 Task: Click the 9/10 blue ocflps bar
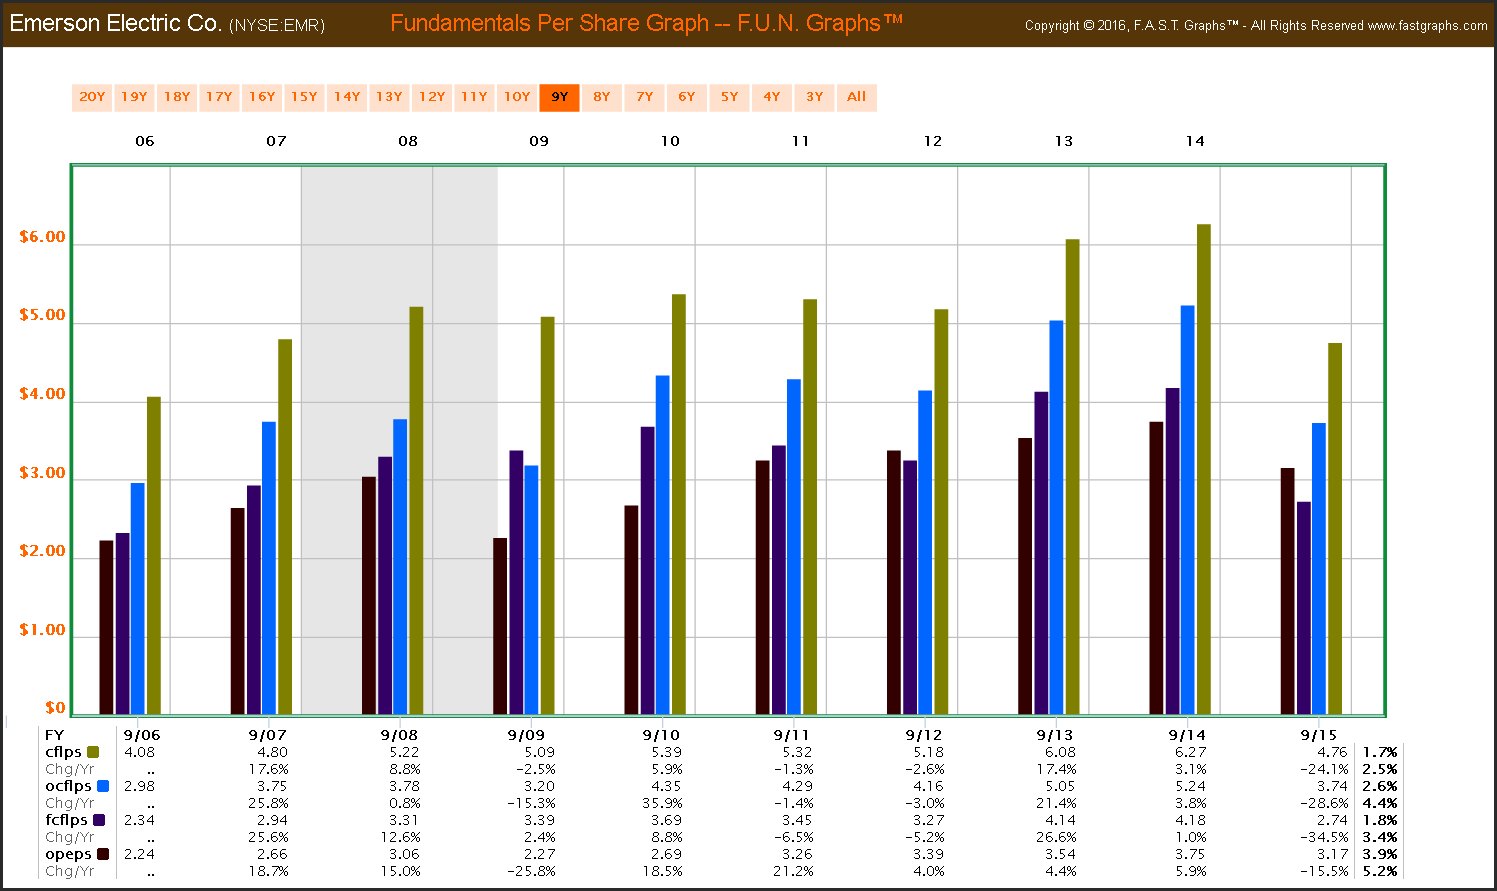click(663, 545)
